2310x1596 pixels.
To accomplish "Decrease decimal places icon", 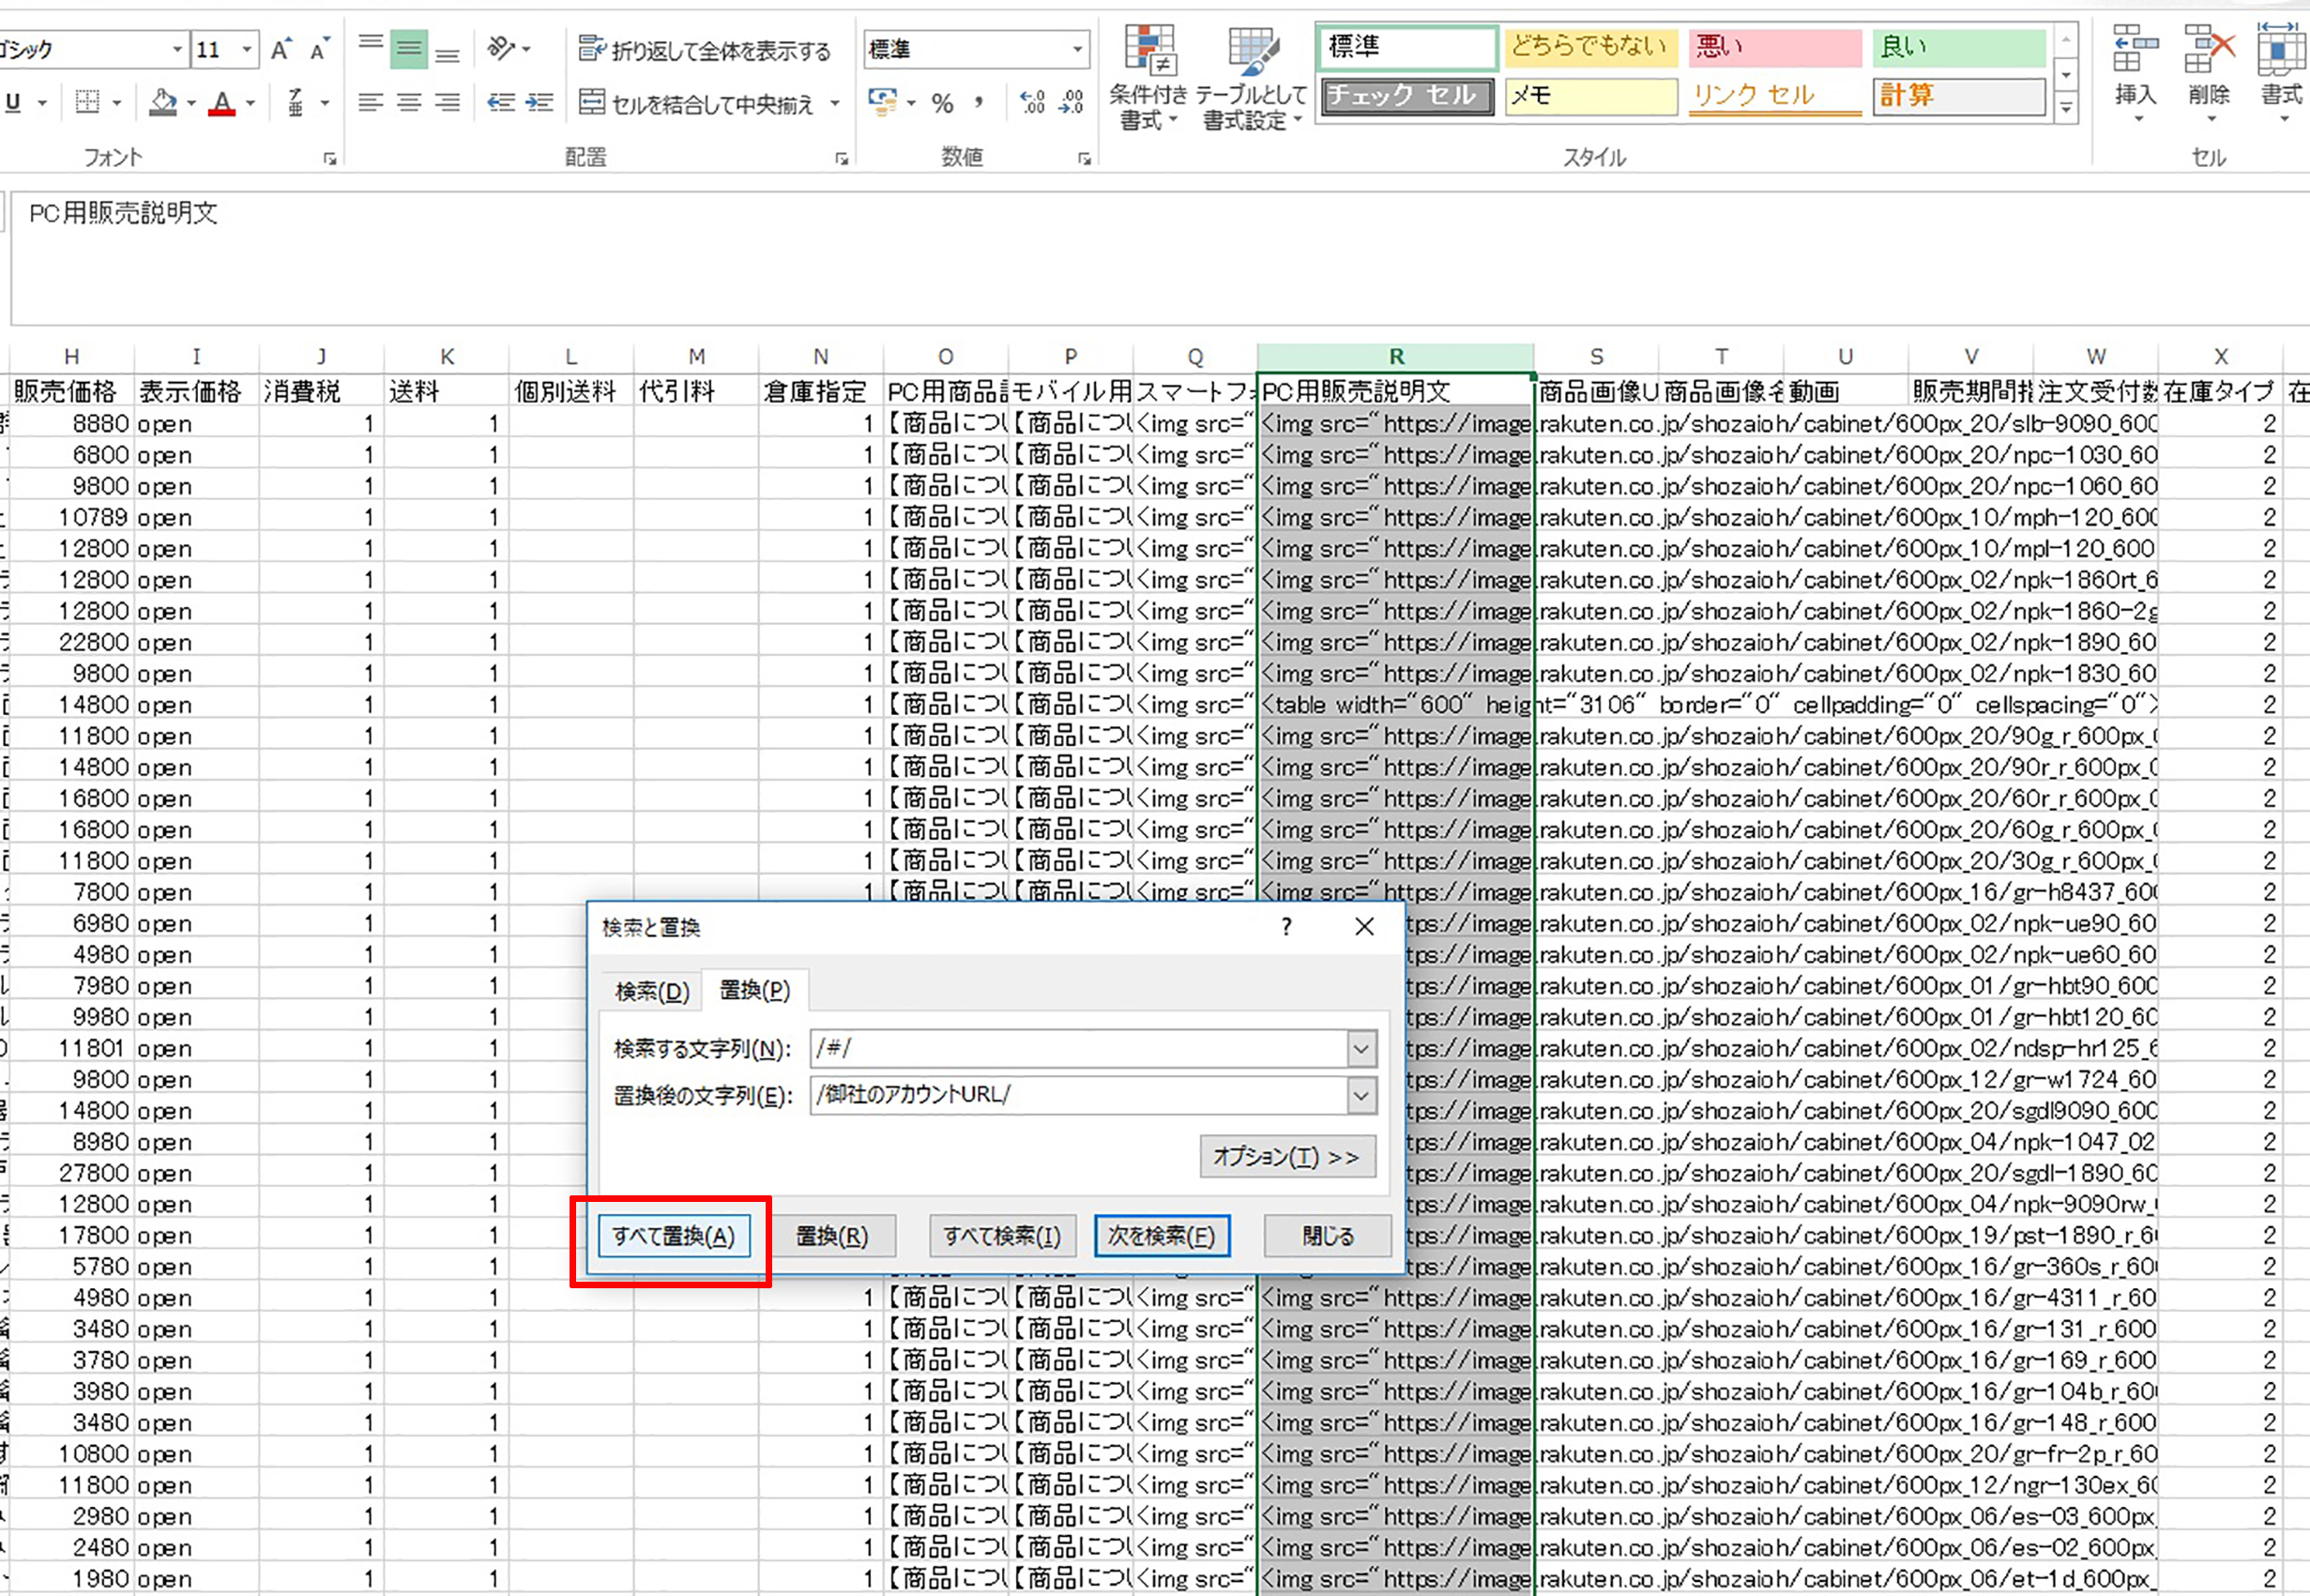I will [x=1071, y=102].
